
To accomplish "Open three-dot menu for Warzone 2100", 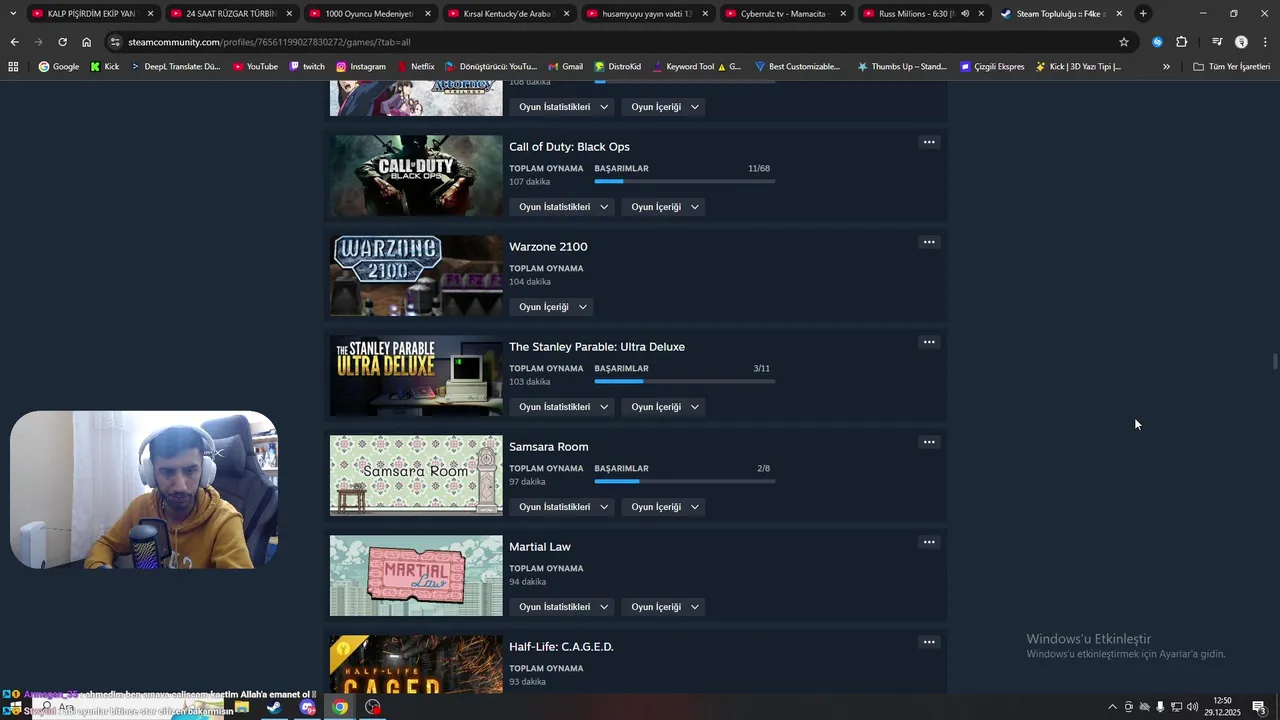I will (929, 242).
